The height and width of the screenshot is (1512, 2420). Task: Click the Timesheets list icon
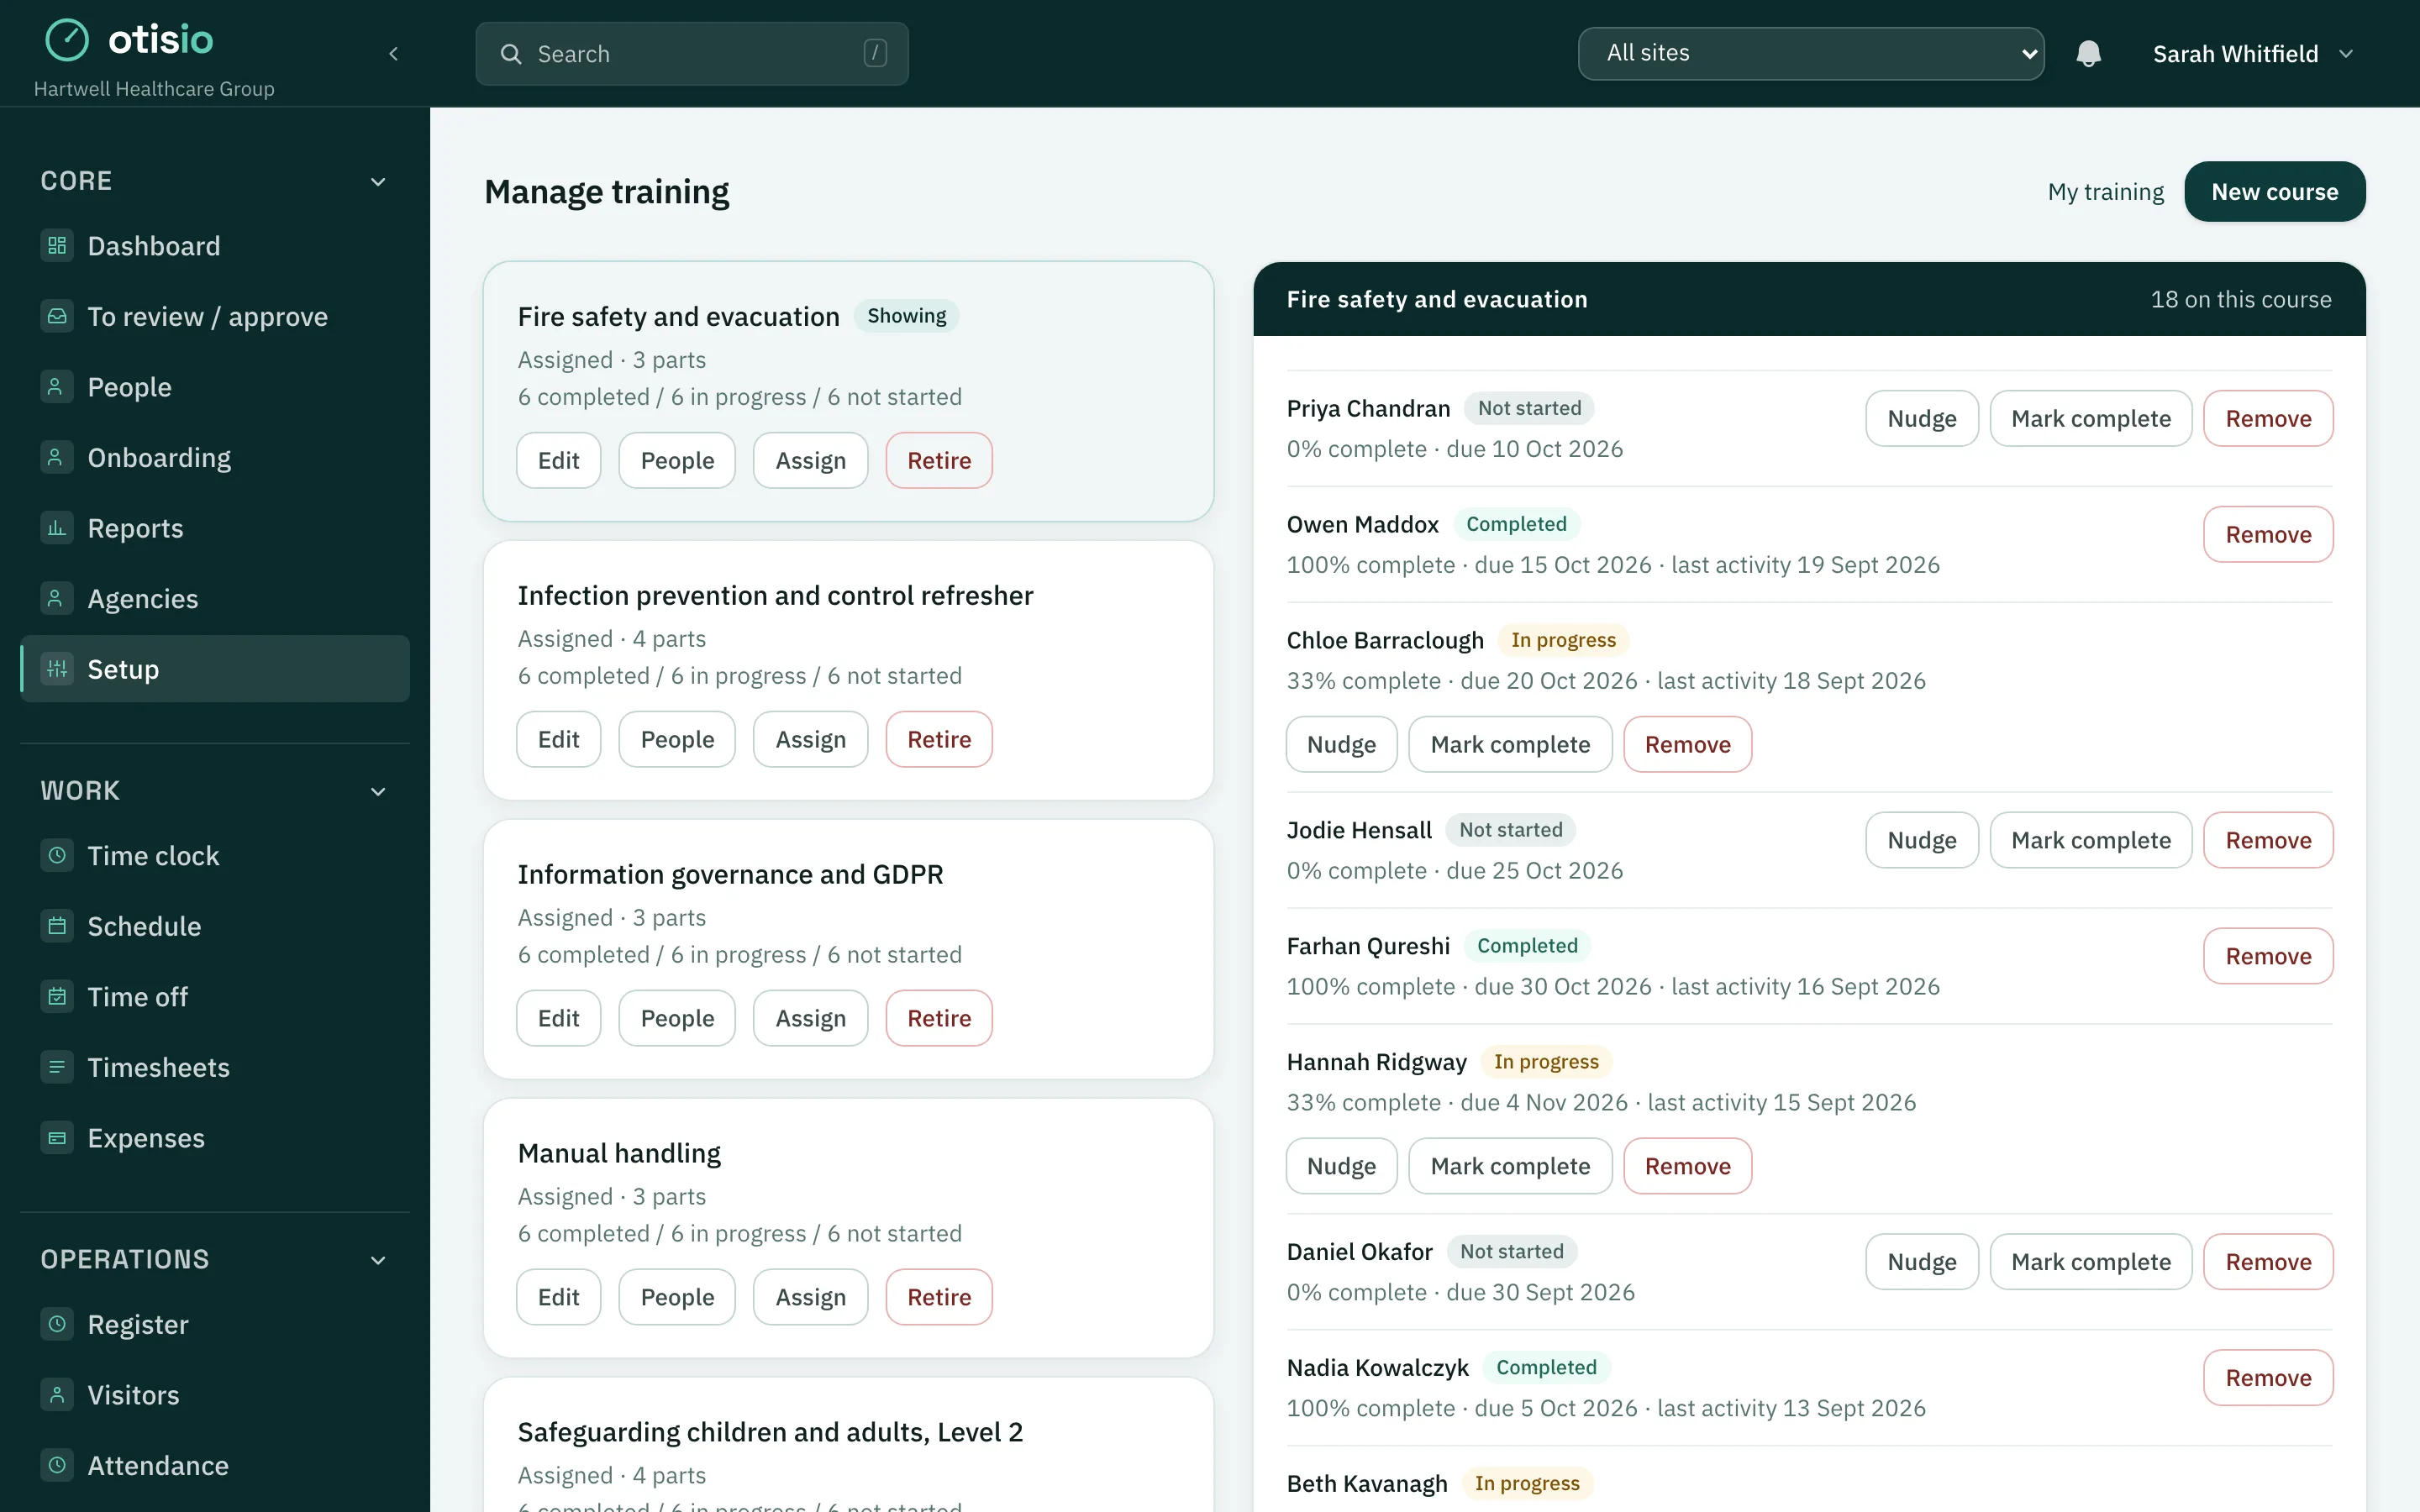click(x=57, y=1067)
